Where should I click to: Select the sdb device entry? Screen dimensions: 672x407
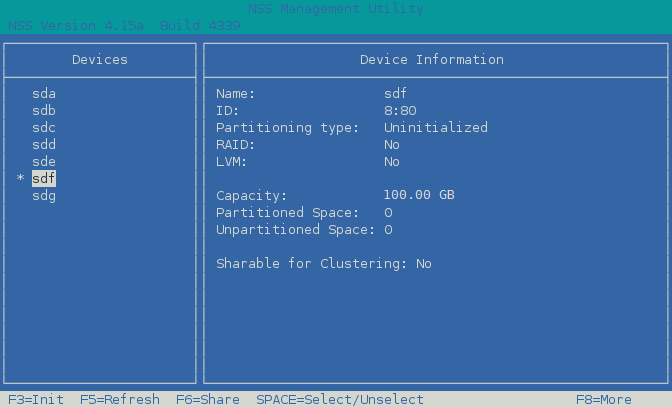pyautogui.click(x=44, y=111)
